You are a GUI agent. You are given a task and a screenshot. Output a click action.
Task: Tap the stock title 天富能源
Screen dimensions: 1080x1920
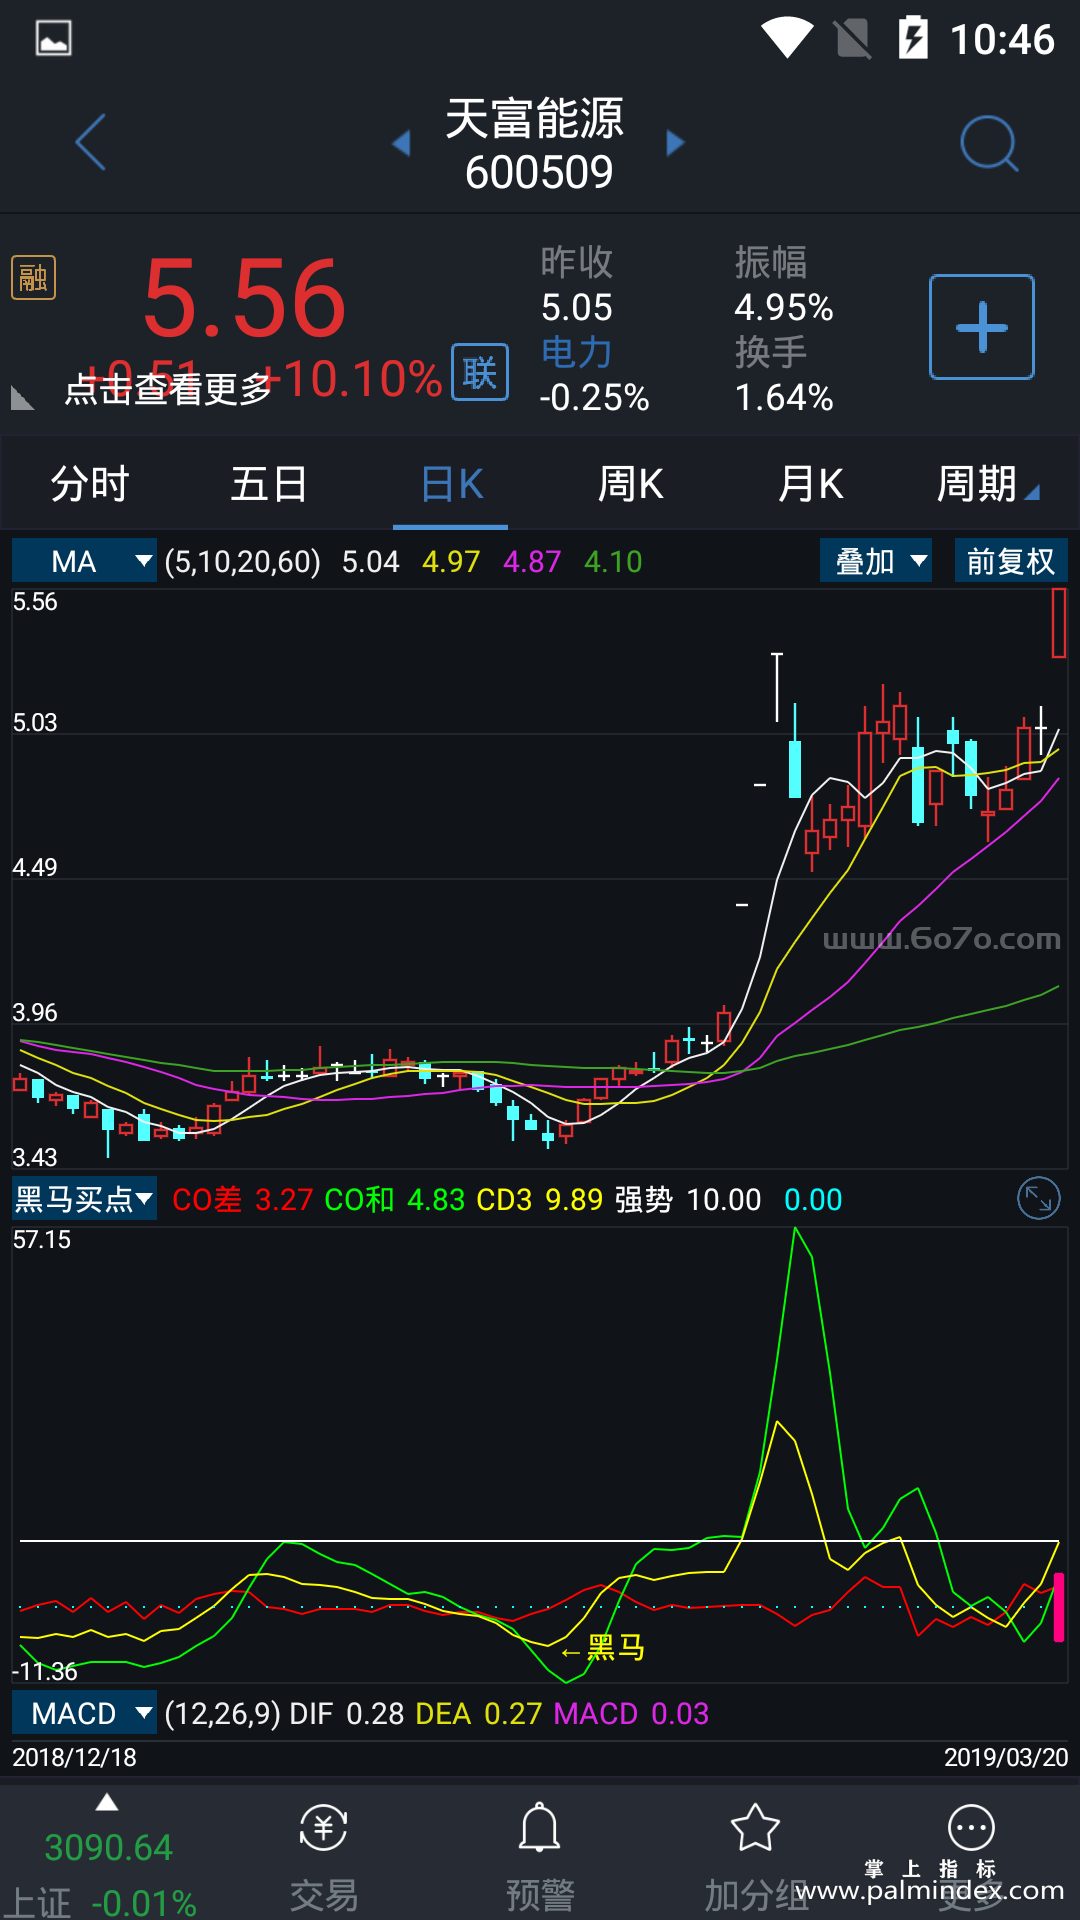click(535, 118)
